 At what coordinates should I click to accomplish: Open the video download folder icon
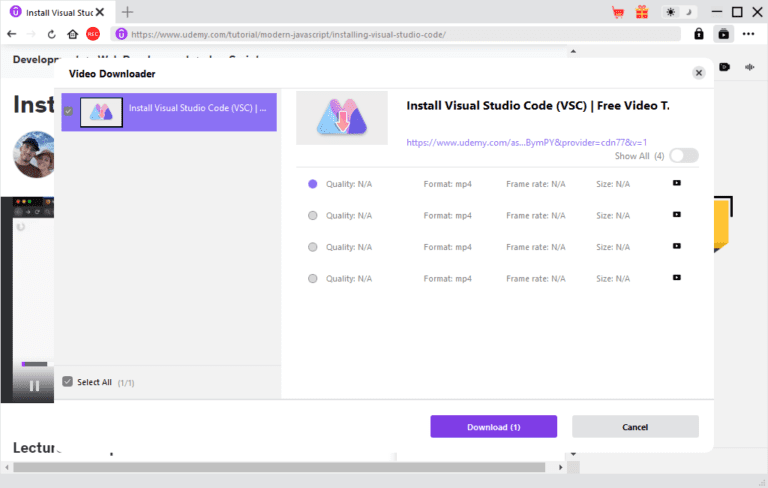724,33
